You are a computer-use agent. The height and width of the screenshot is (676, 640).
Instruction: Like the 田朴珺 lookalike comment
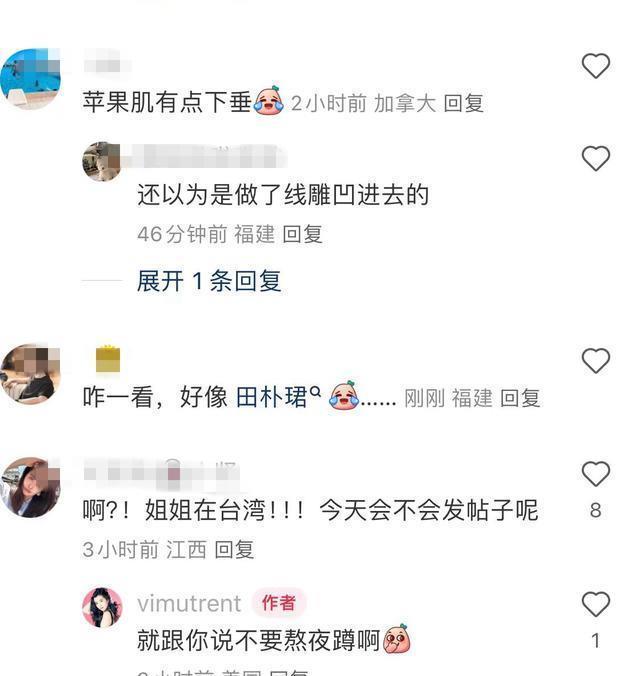coord(596,360)
